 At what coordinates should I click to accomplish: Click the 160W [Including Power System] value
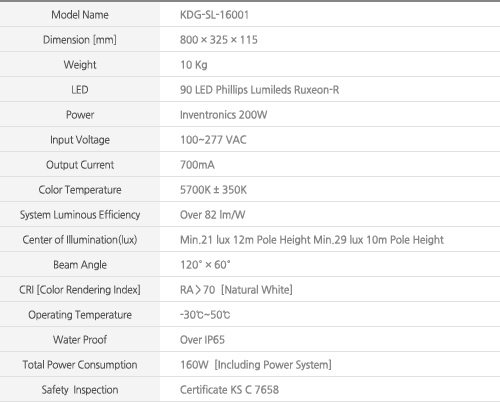[x=256, y=365]
